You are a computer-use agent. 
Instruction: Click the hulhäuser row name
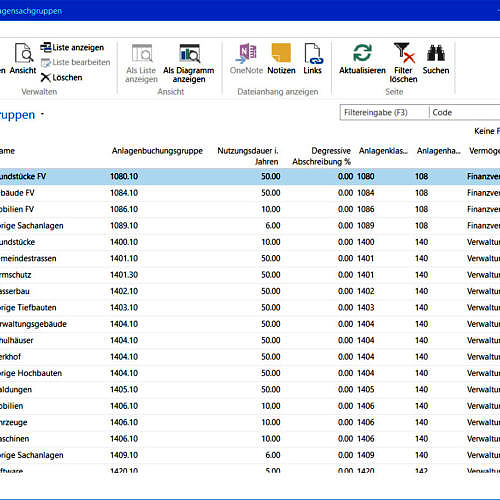(x=17, y=340)
